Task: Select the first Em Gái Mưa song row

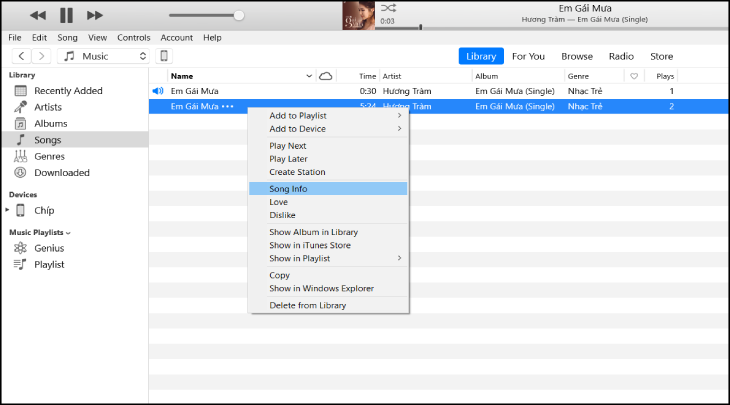Action: click(x=439, y=91)
